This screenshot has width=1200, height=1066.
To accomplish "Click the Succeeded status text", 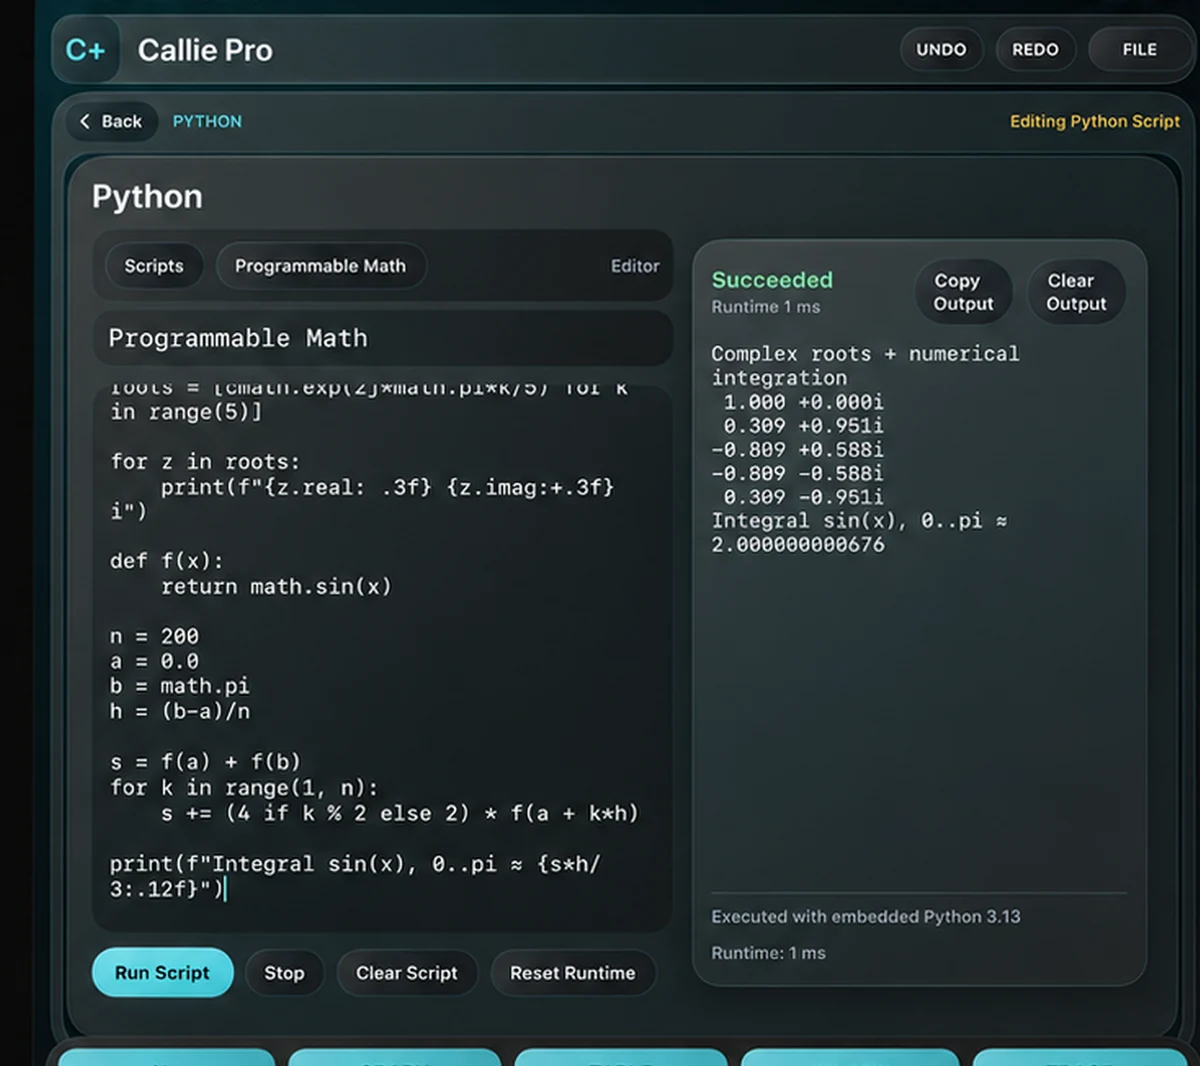I will coord(772,280).
